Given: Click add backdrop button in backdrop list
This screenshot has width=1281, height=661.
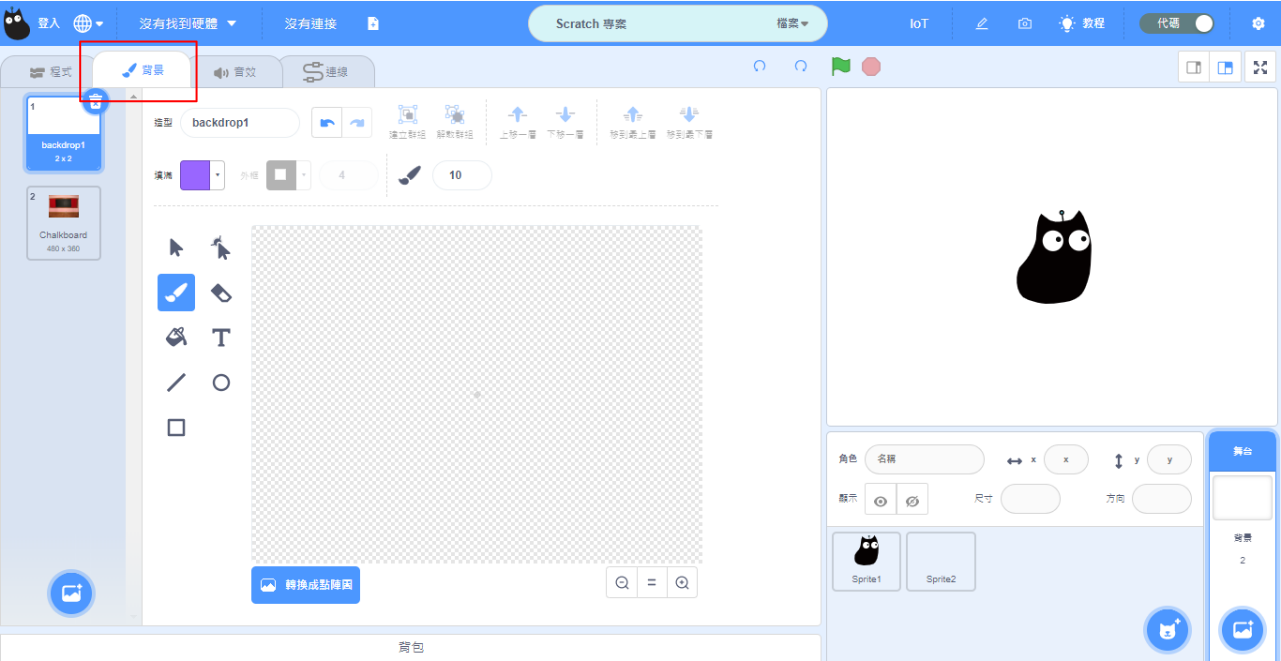Looking at the screenshot, I should [71, 593].
